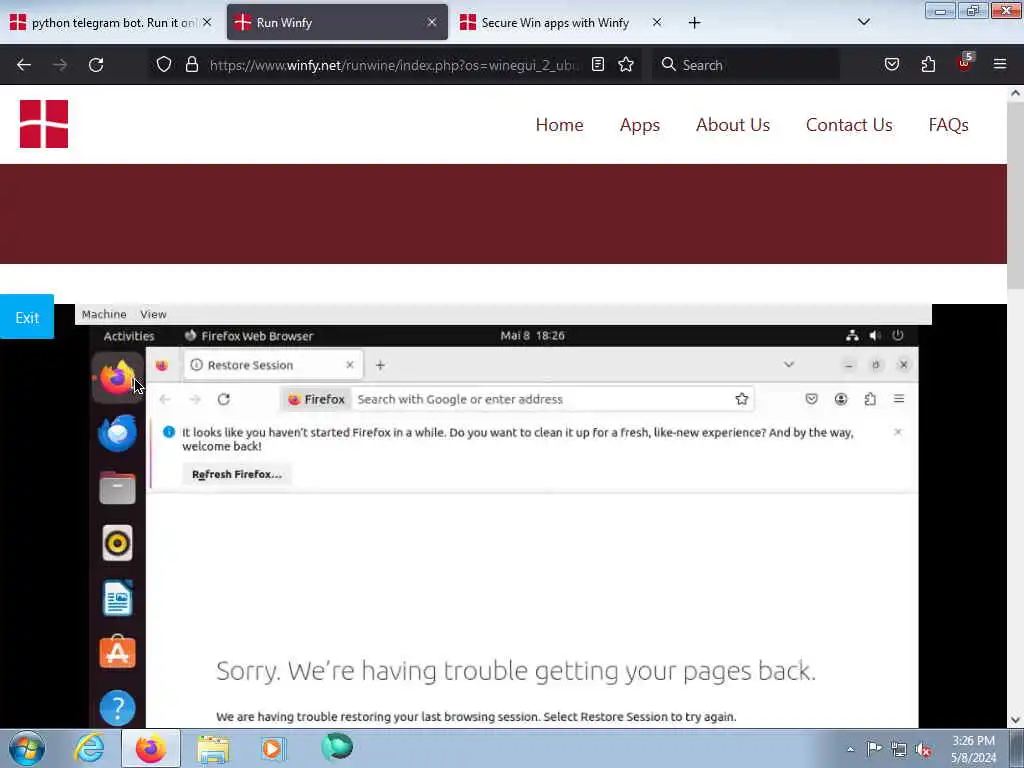This screenshot has height=768, width=1024.
Task: Click the outer browser address bar
Action: [x=394, y=65]
